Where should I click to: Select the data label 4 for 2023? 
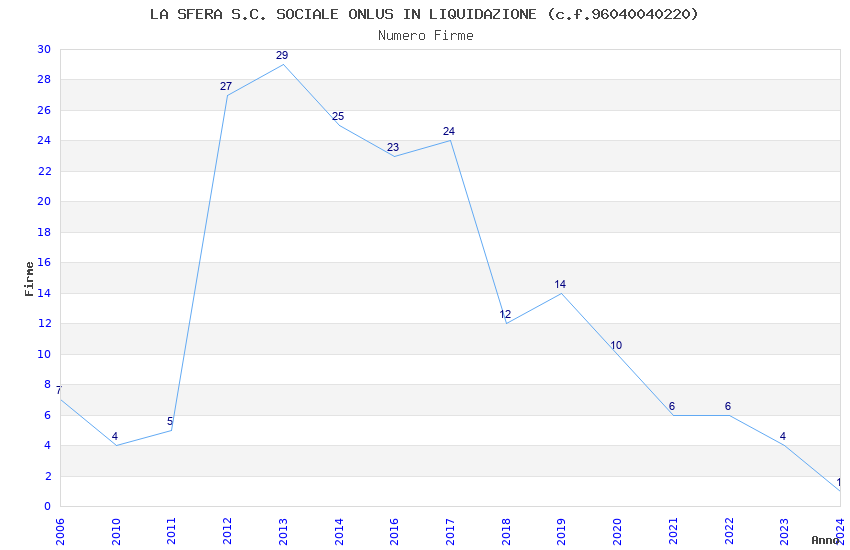783,436
